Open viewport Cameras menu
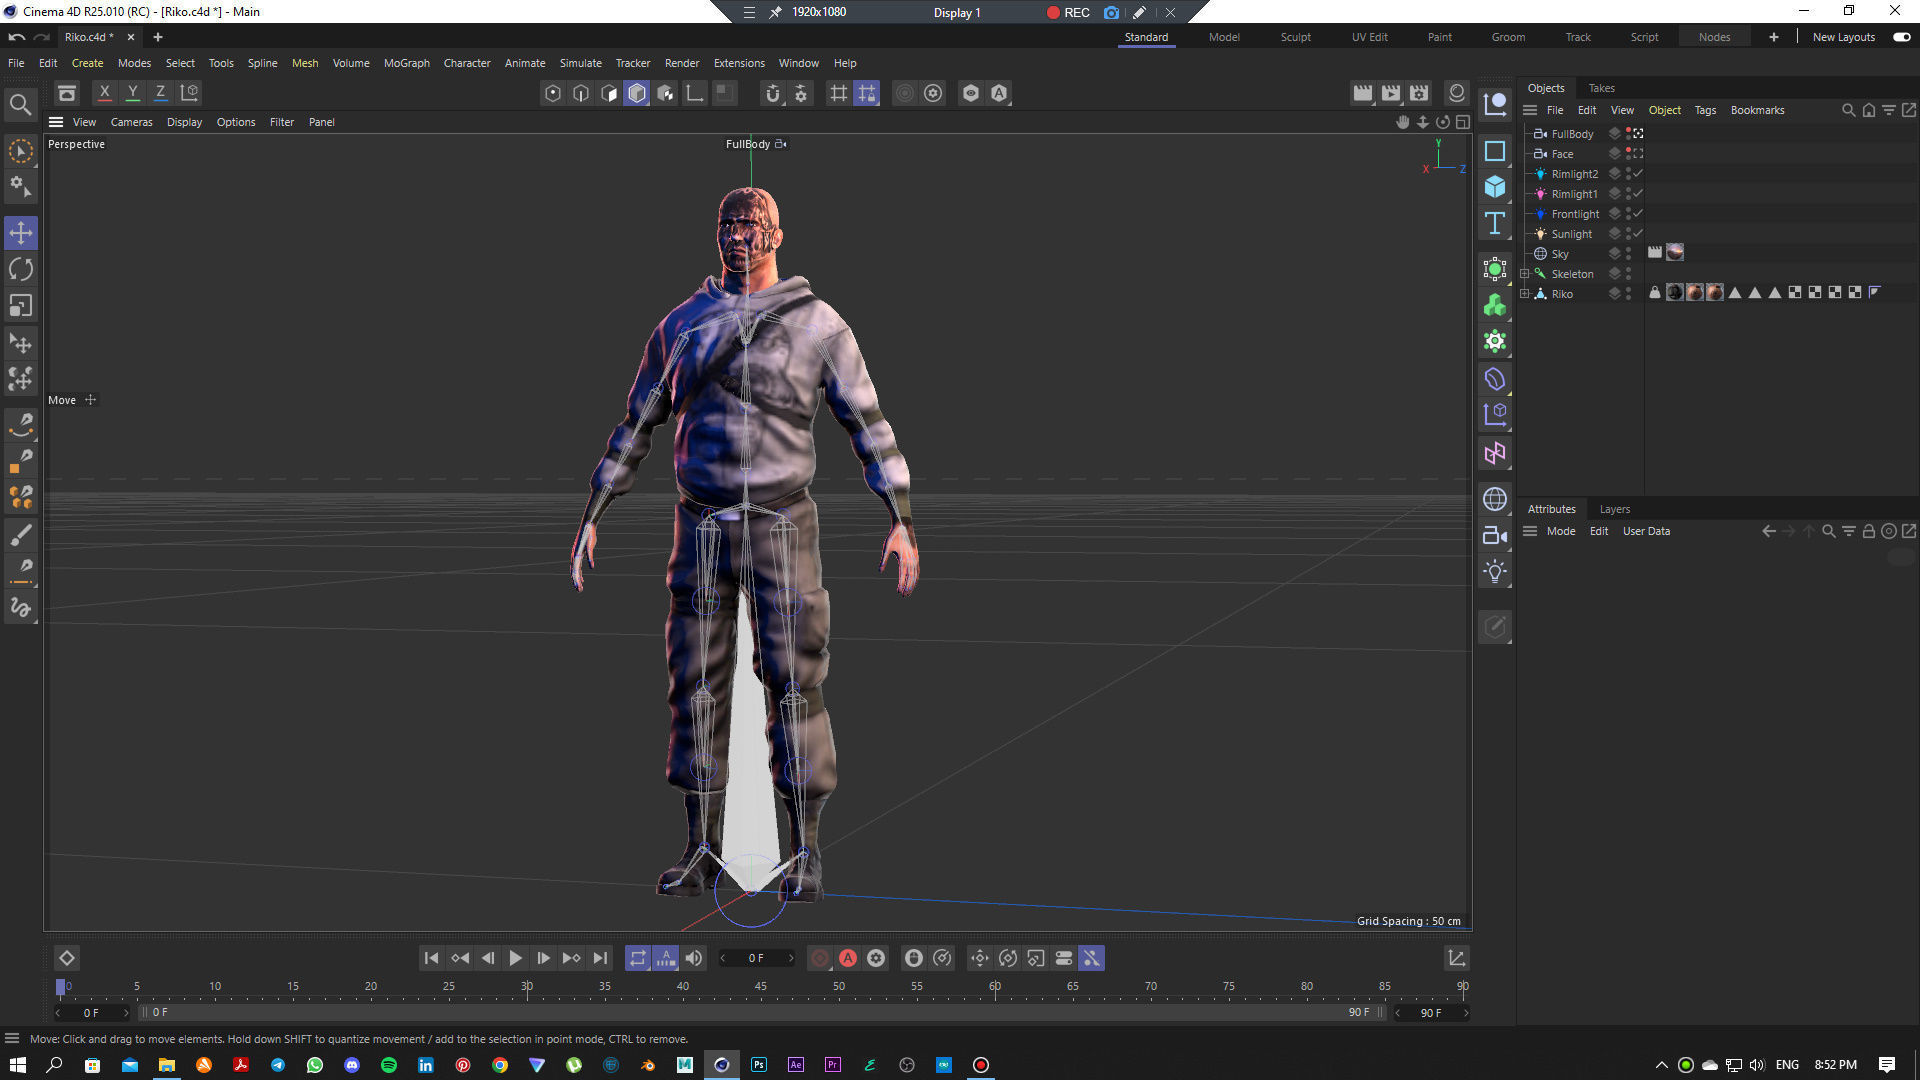This screenshot has width=1920, height=1080. point(131,122)
